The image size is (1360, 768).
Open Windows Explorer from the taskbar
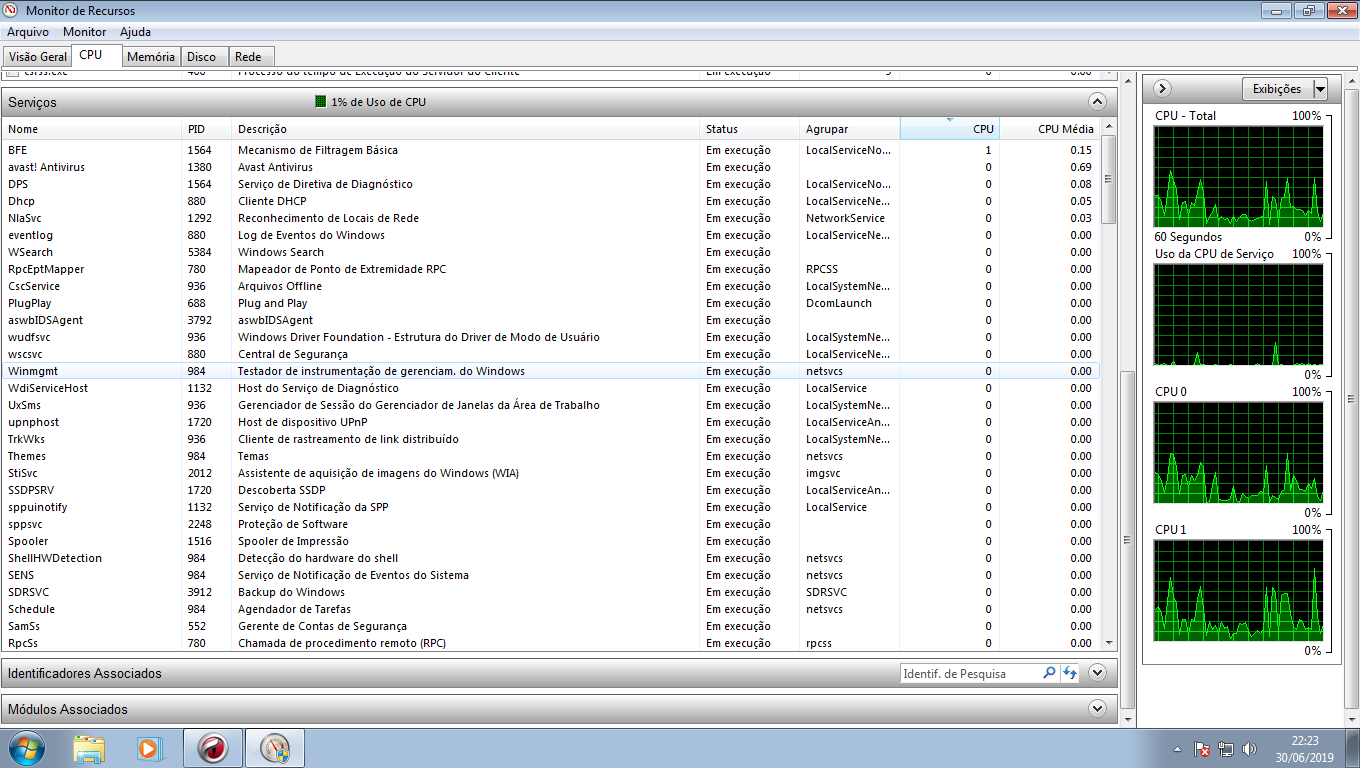(89, 748)
